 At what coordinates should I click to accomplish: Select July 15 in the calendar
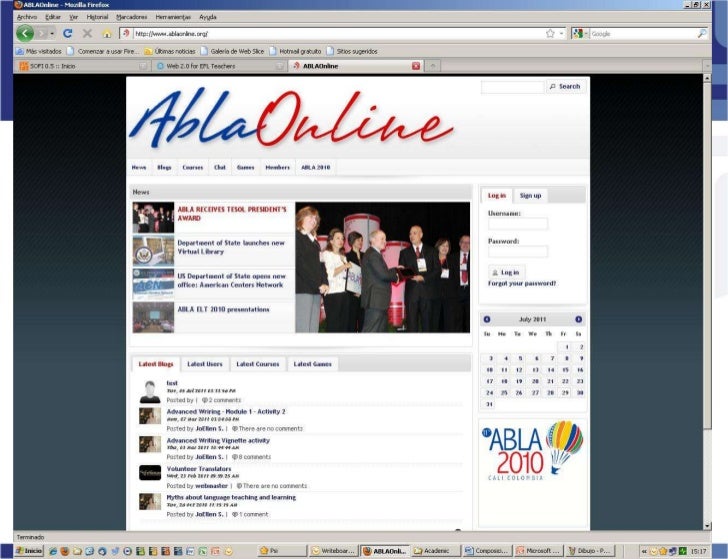[x=565, y=370]
